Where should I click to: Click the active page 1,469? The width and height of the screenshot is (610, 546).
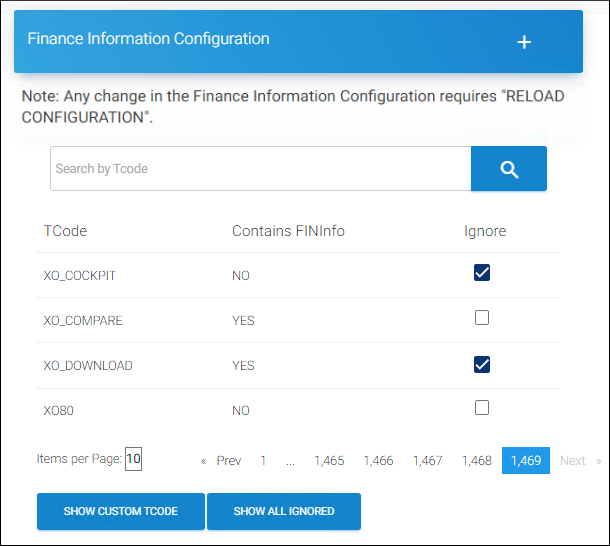(x=526, y=461)
